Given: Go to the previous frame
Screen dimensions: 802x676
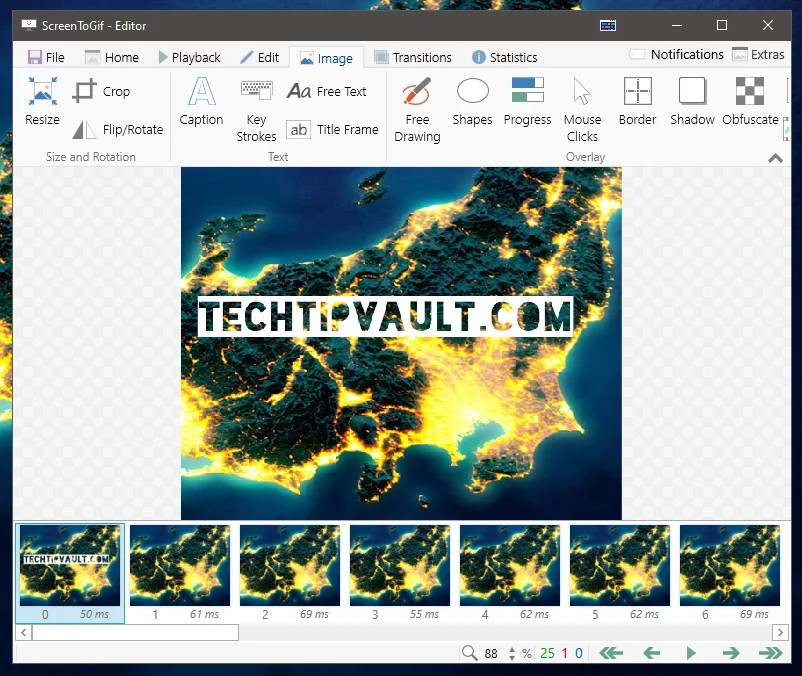Looking at the screenshot, I should (651, 653).
